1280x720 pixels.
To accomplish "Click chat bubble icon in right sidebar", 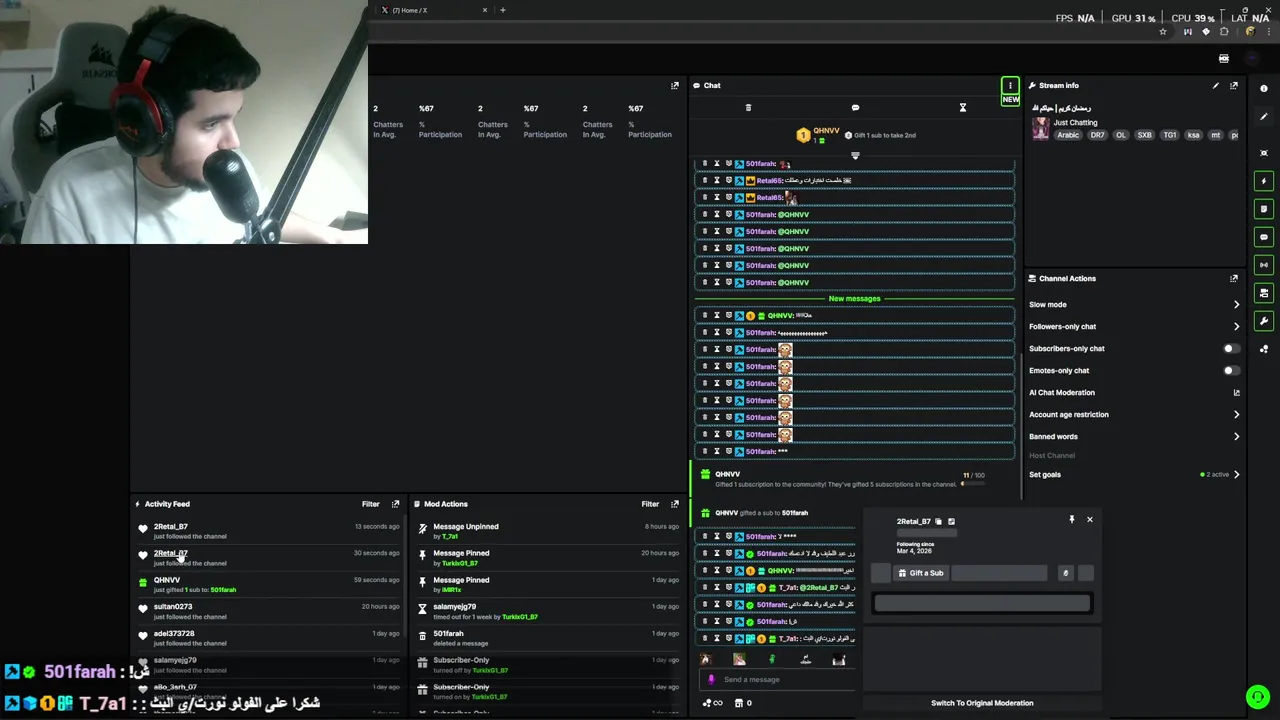I will tap(1264, 237).
